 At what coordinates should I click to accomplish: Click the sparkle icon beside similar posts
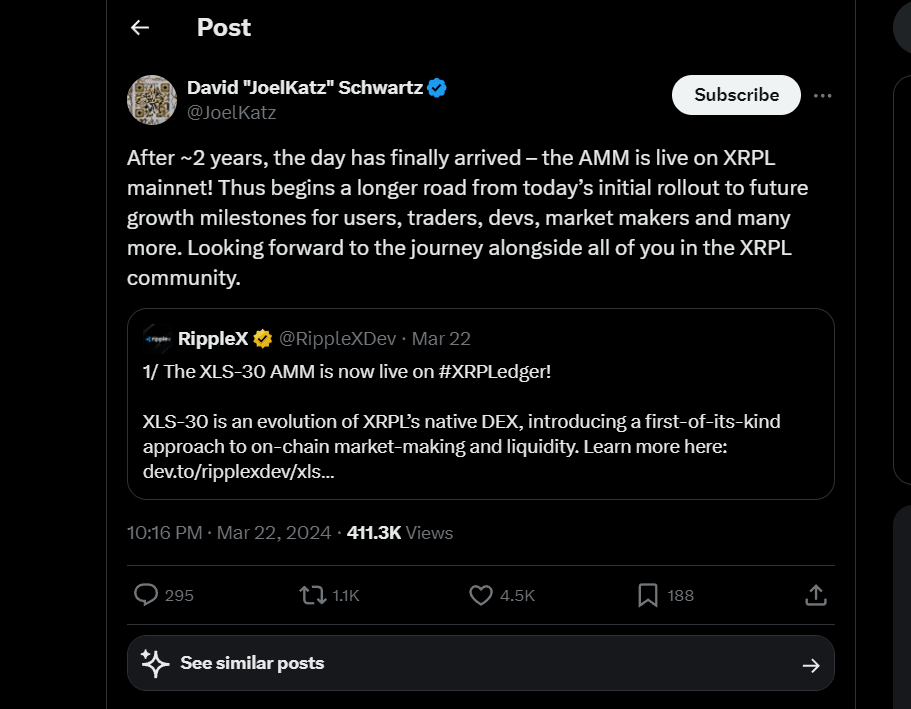(154, 663)
